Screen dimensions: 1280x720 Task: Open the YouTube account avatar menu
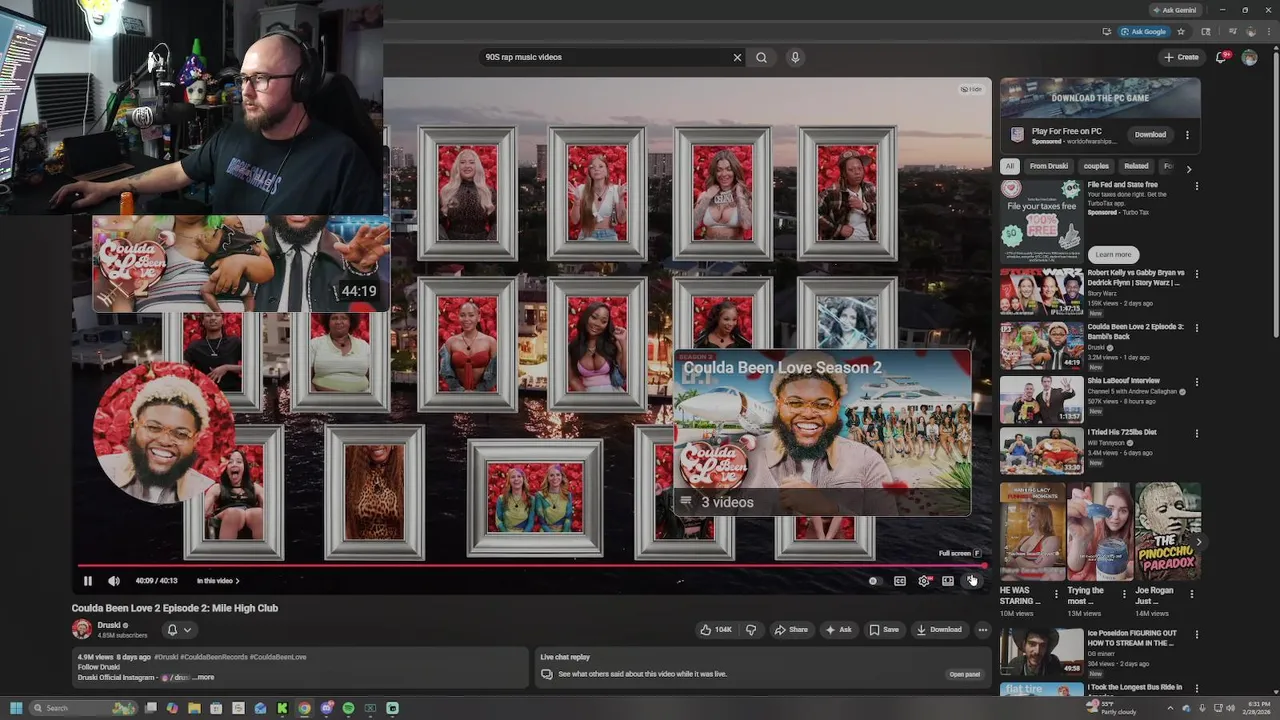point(1249,57)
